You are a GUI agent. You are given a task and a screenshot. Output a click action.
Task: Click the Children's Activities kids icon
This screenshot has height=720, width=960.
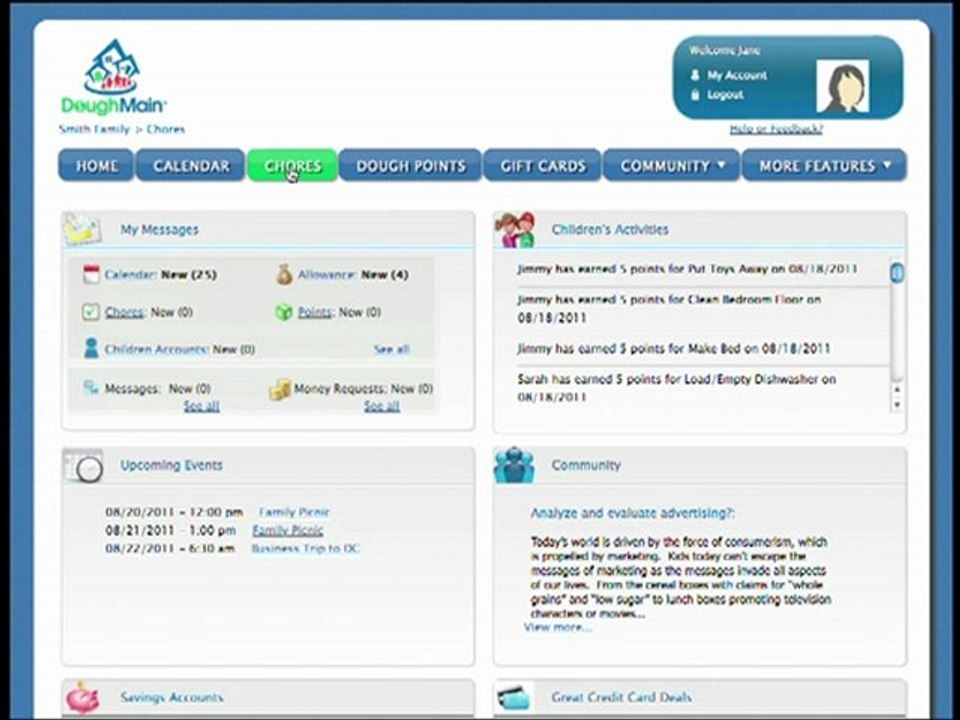(515, 230)
